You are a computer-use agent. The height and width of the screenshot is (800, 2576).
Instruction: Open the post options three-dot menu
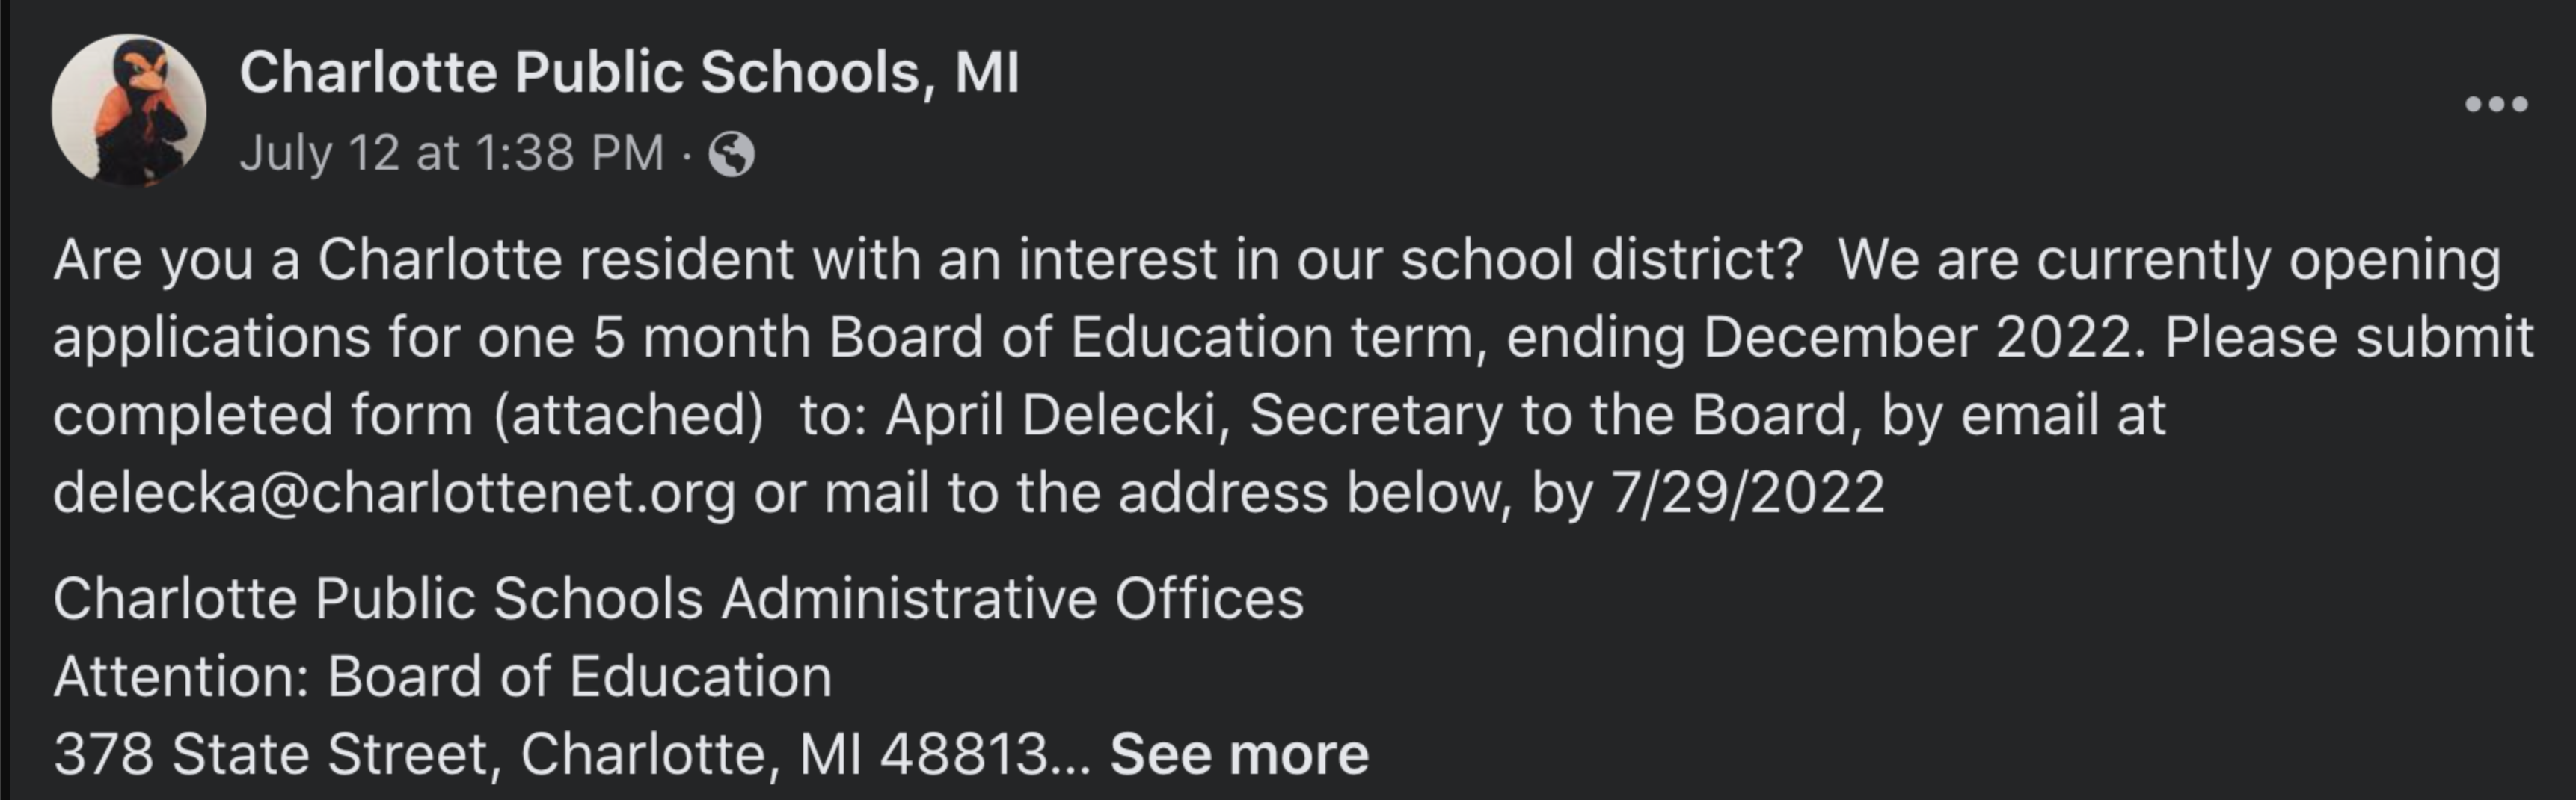pos(2496,104)
